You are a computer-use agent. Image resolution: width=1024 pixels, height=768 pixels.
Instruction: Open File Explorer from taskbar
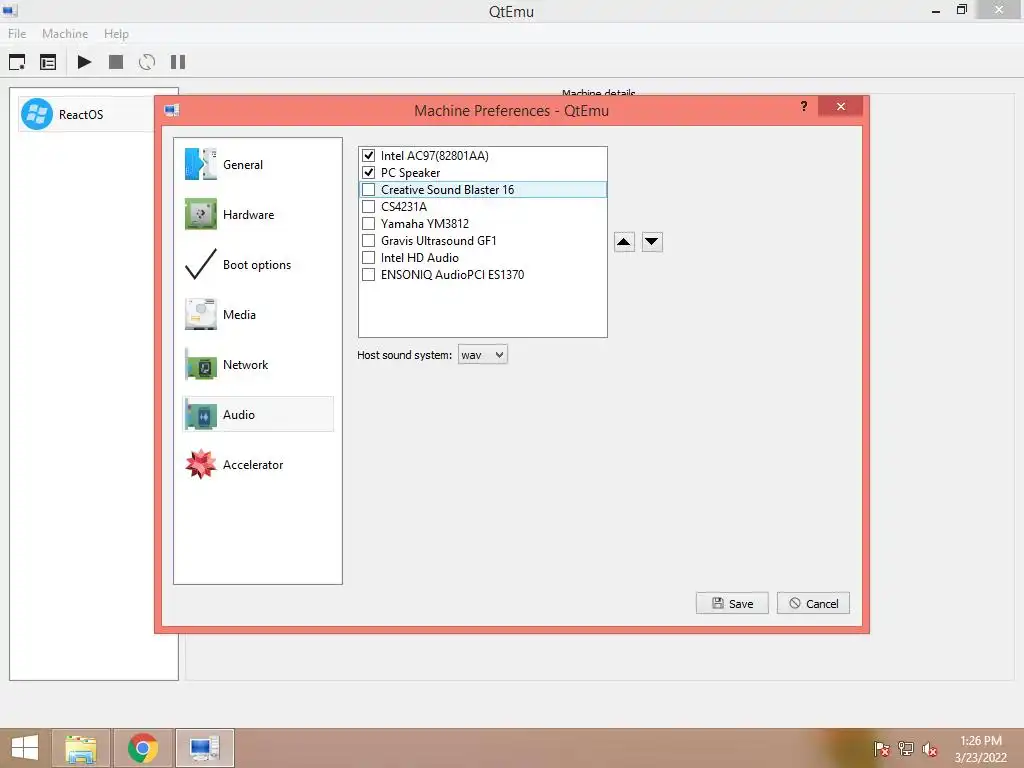click(82, 748)
